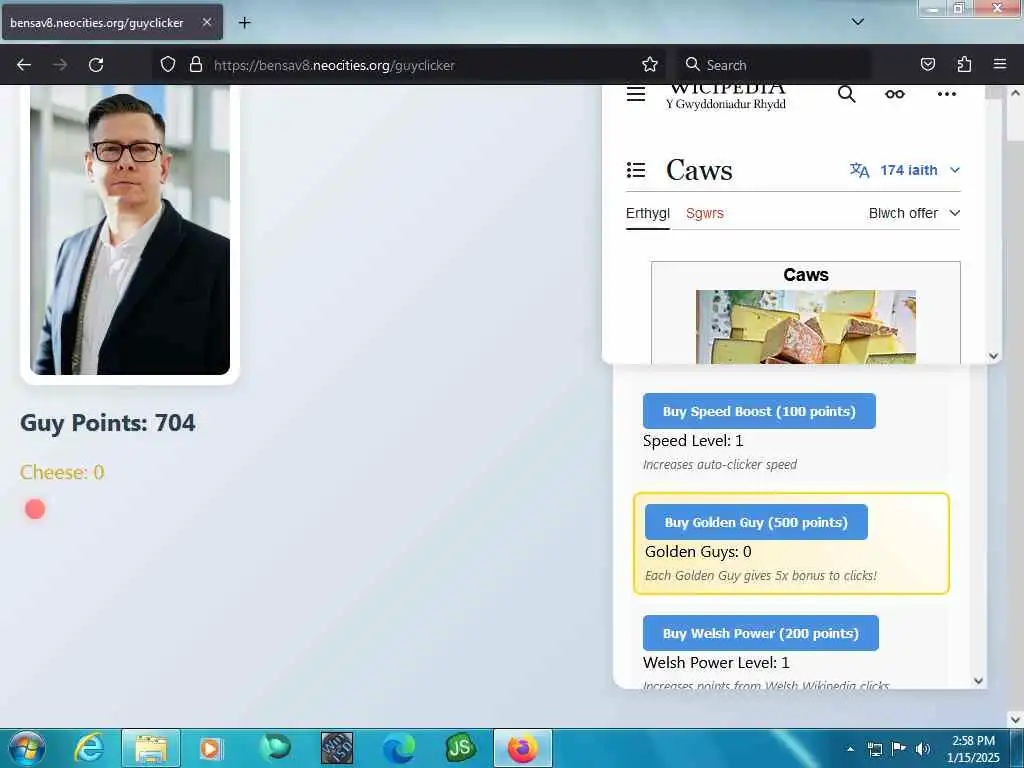Open the green bird app on taskbar
The height and width of the screenshot is (768, 1024).
275,748
